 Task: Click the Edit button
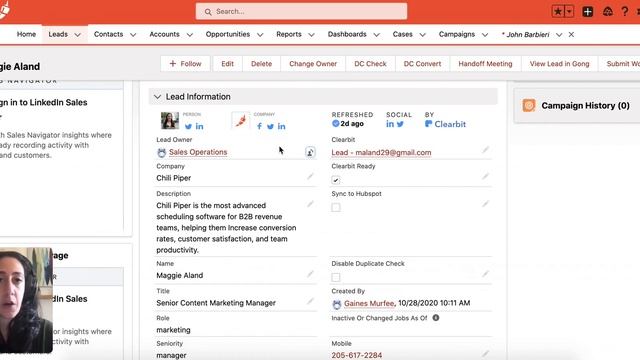point(227,64)
